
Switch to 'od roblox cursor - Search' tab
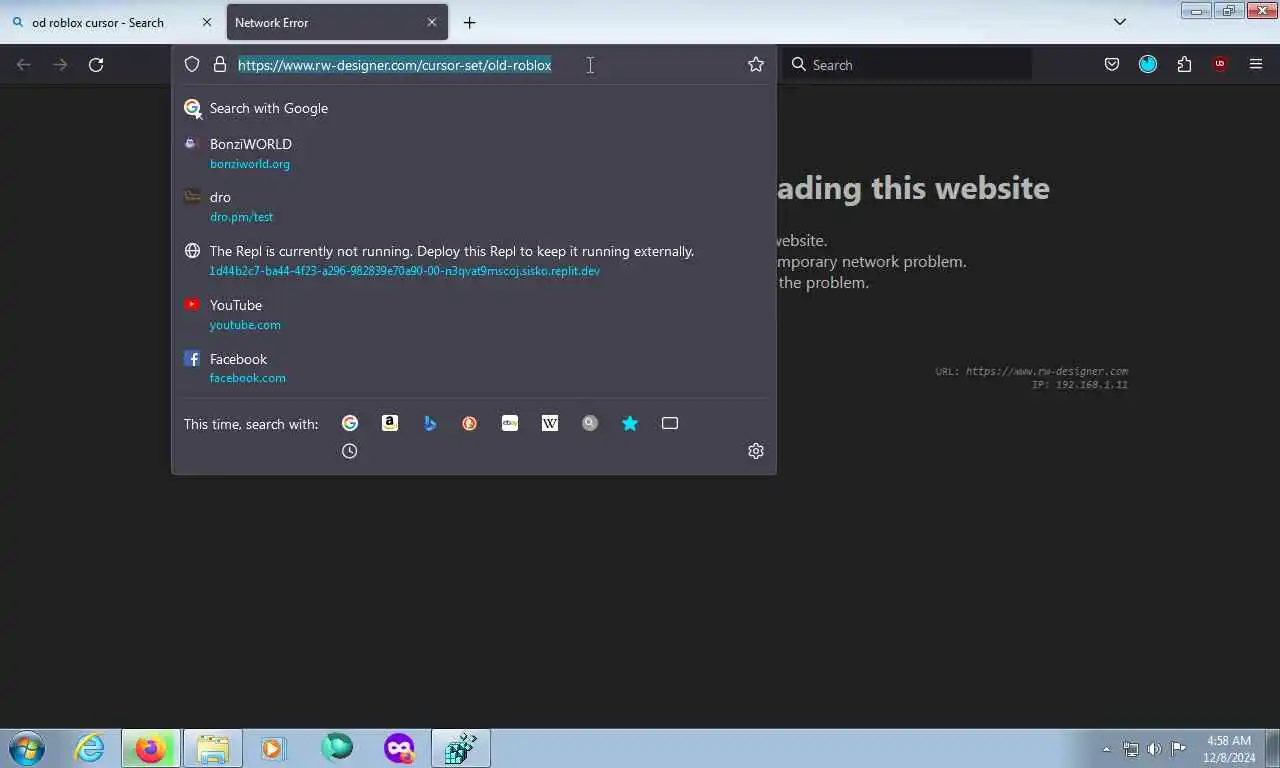coord(111,22)
